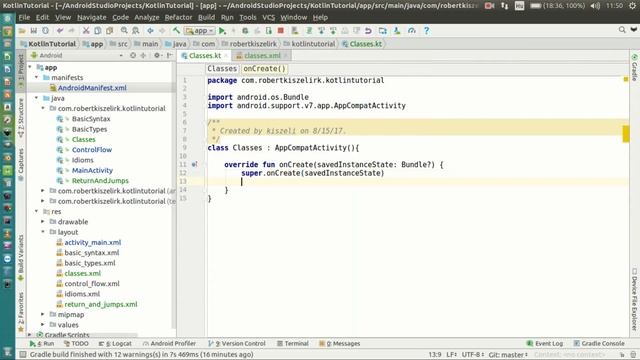Click the onCreate() breadcrumb
Screen dimensions: 640x360
pos(264,69)
